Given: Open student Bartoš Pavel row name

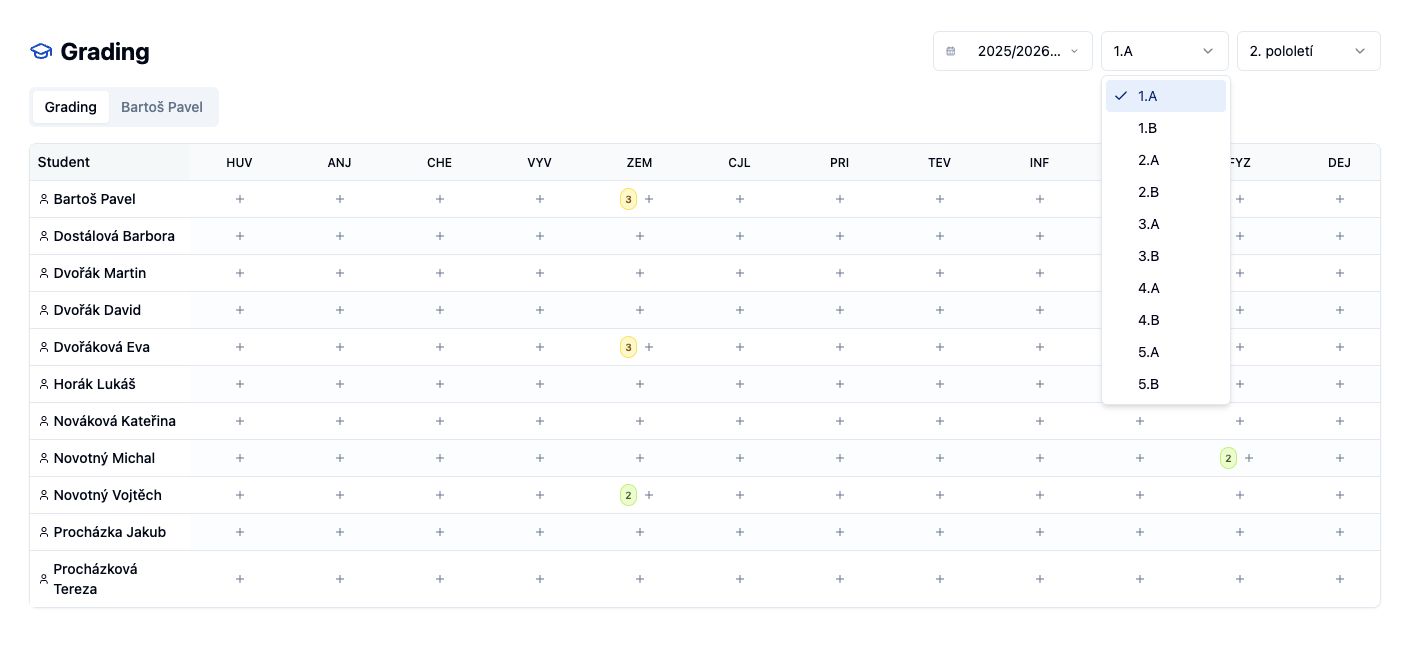Looking at the screenshot, I should [x=95, y=199].
